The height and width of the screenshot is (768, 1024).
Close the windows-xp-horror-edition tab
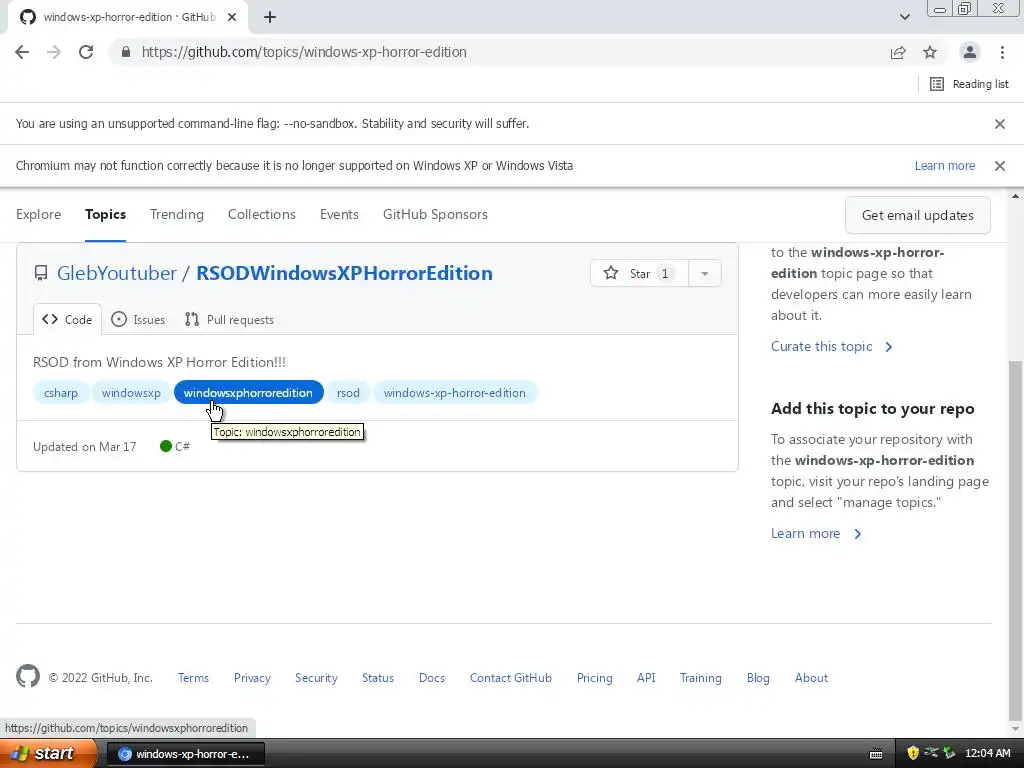point(232,18)
